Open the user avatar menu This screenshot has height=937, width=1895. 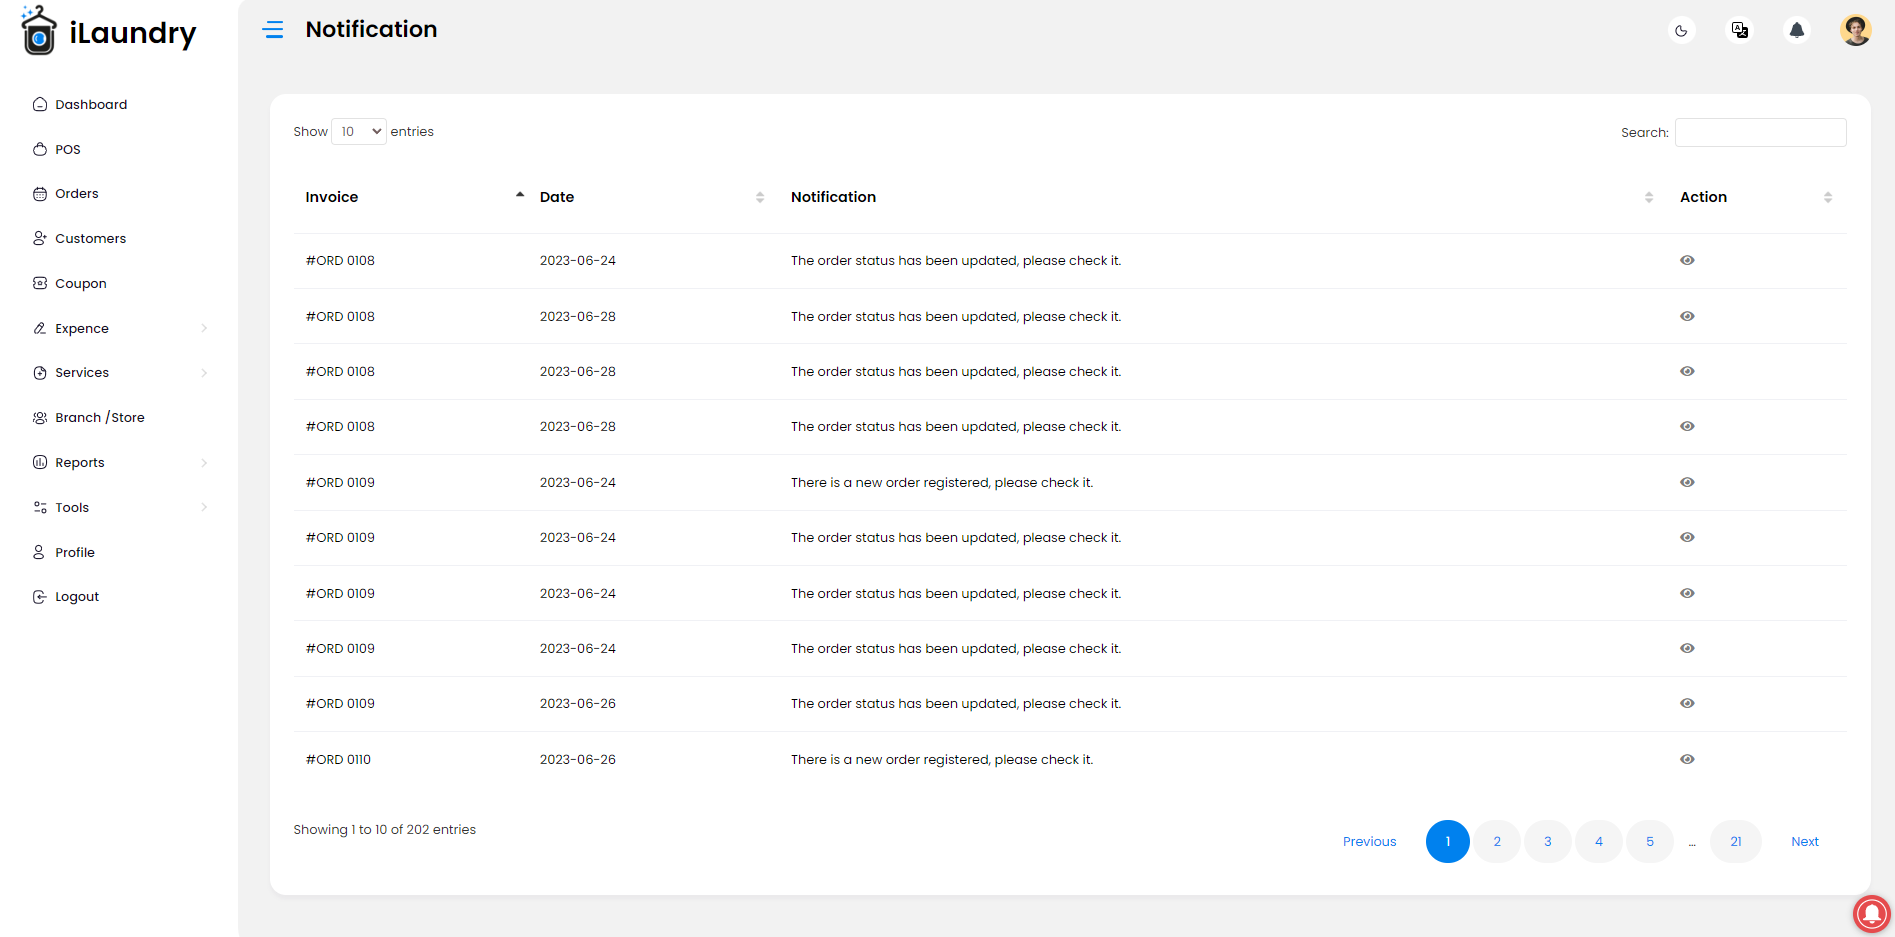click(x=1856, y=30)
